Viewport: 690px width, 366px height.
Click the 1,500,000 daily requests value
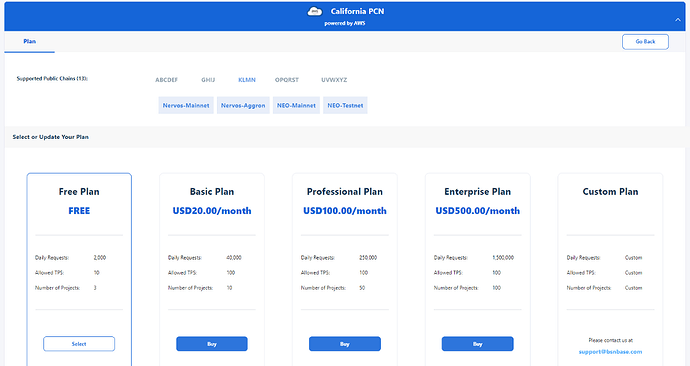click(503, 258)
